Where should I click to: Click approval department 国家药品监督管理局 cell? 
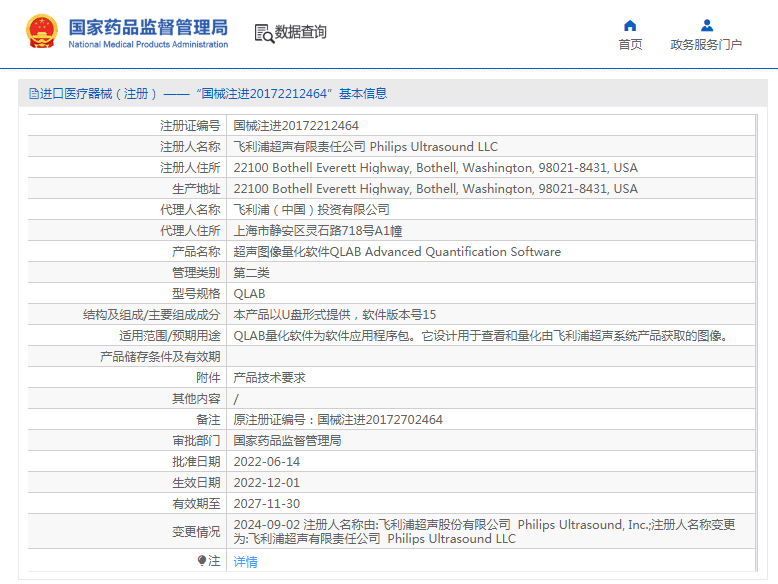click(287, 441)
